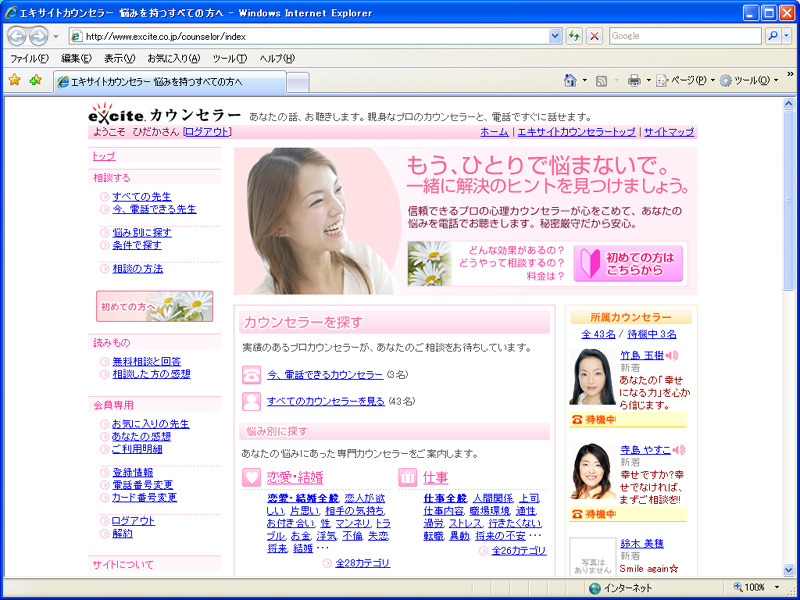
Task: Click the speaker icon next to 寺島 やすこ
Action: [679, 450]
